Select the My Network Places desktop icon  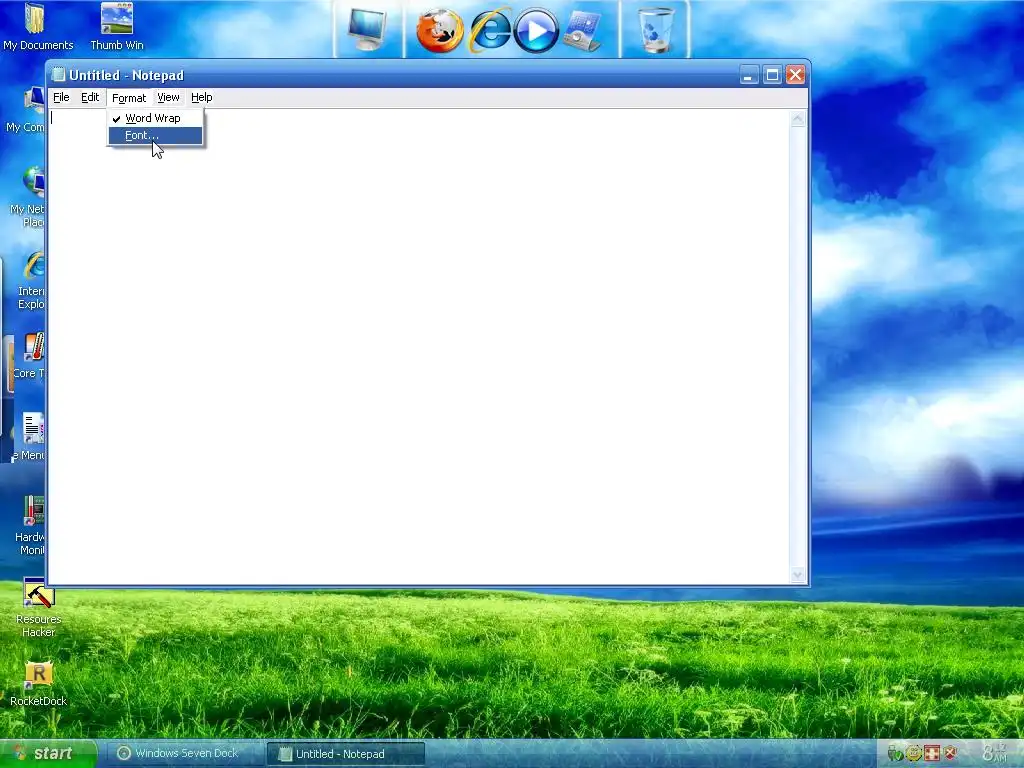29,197
